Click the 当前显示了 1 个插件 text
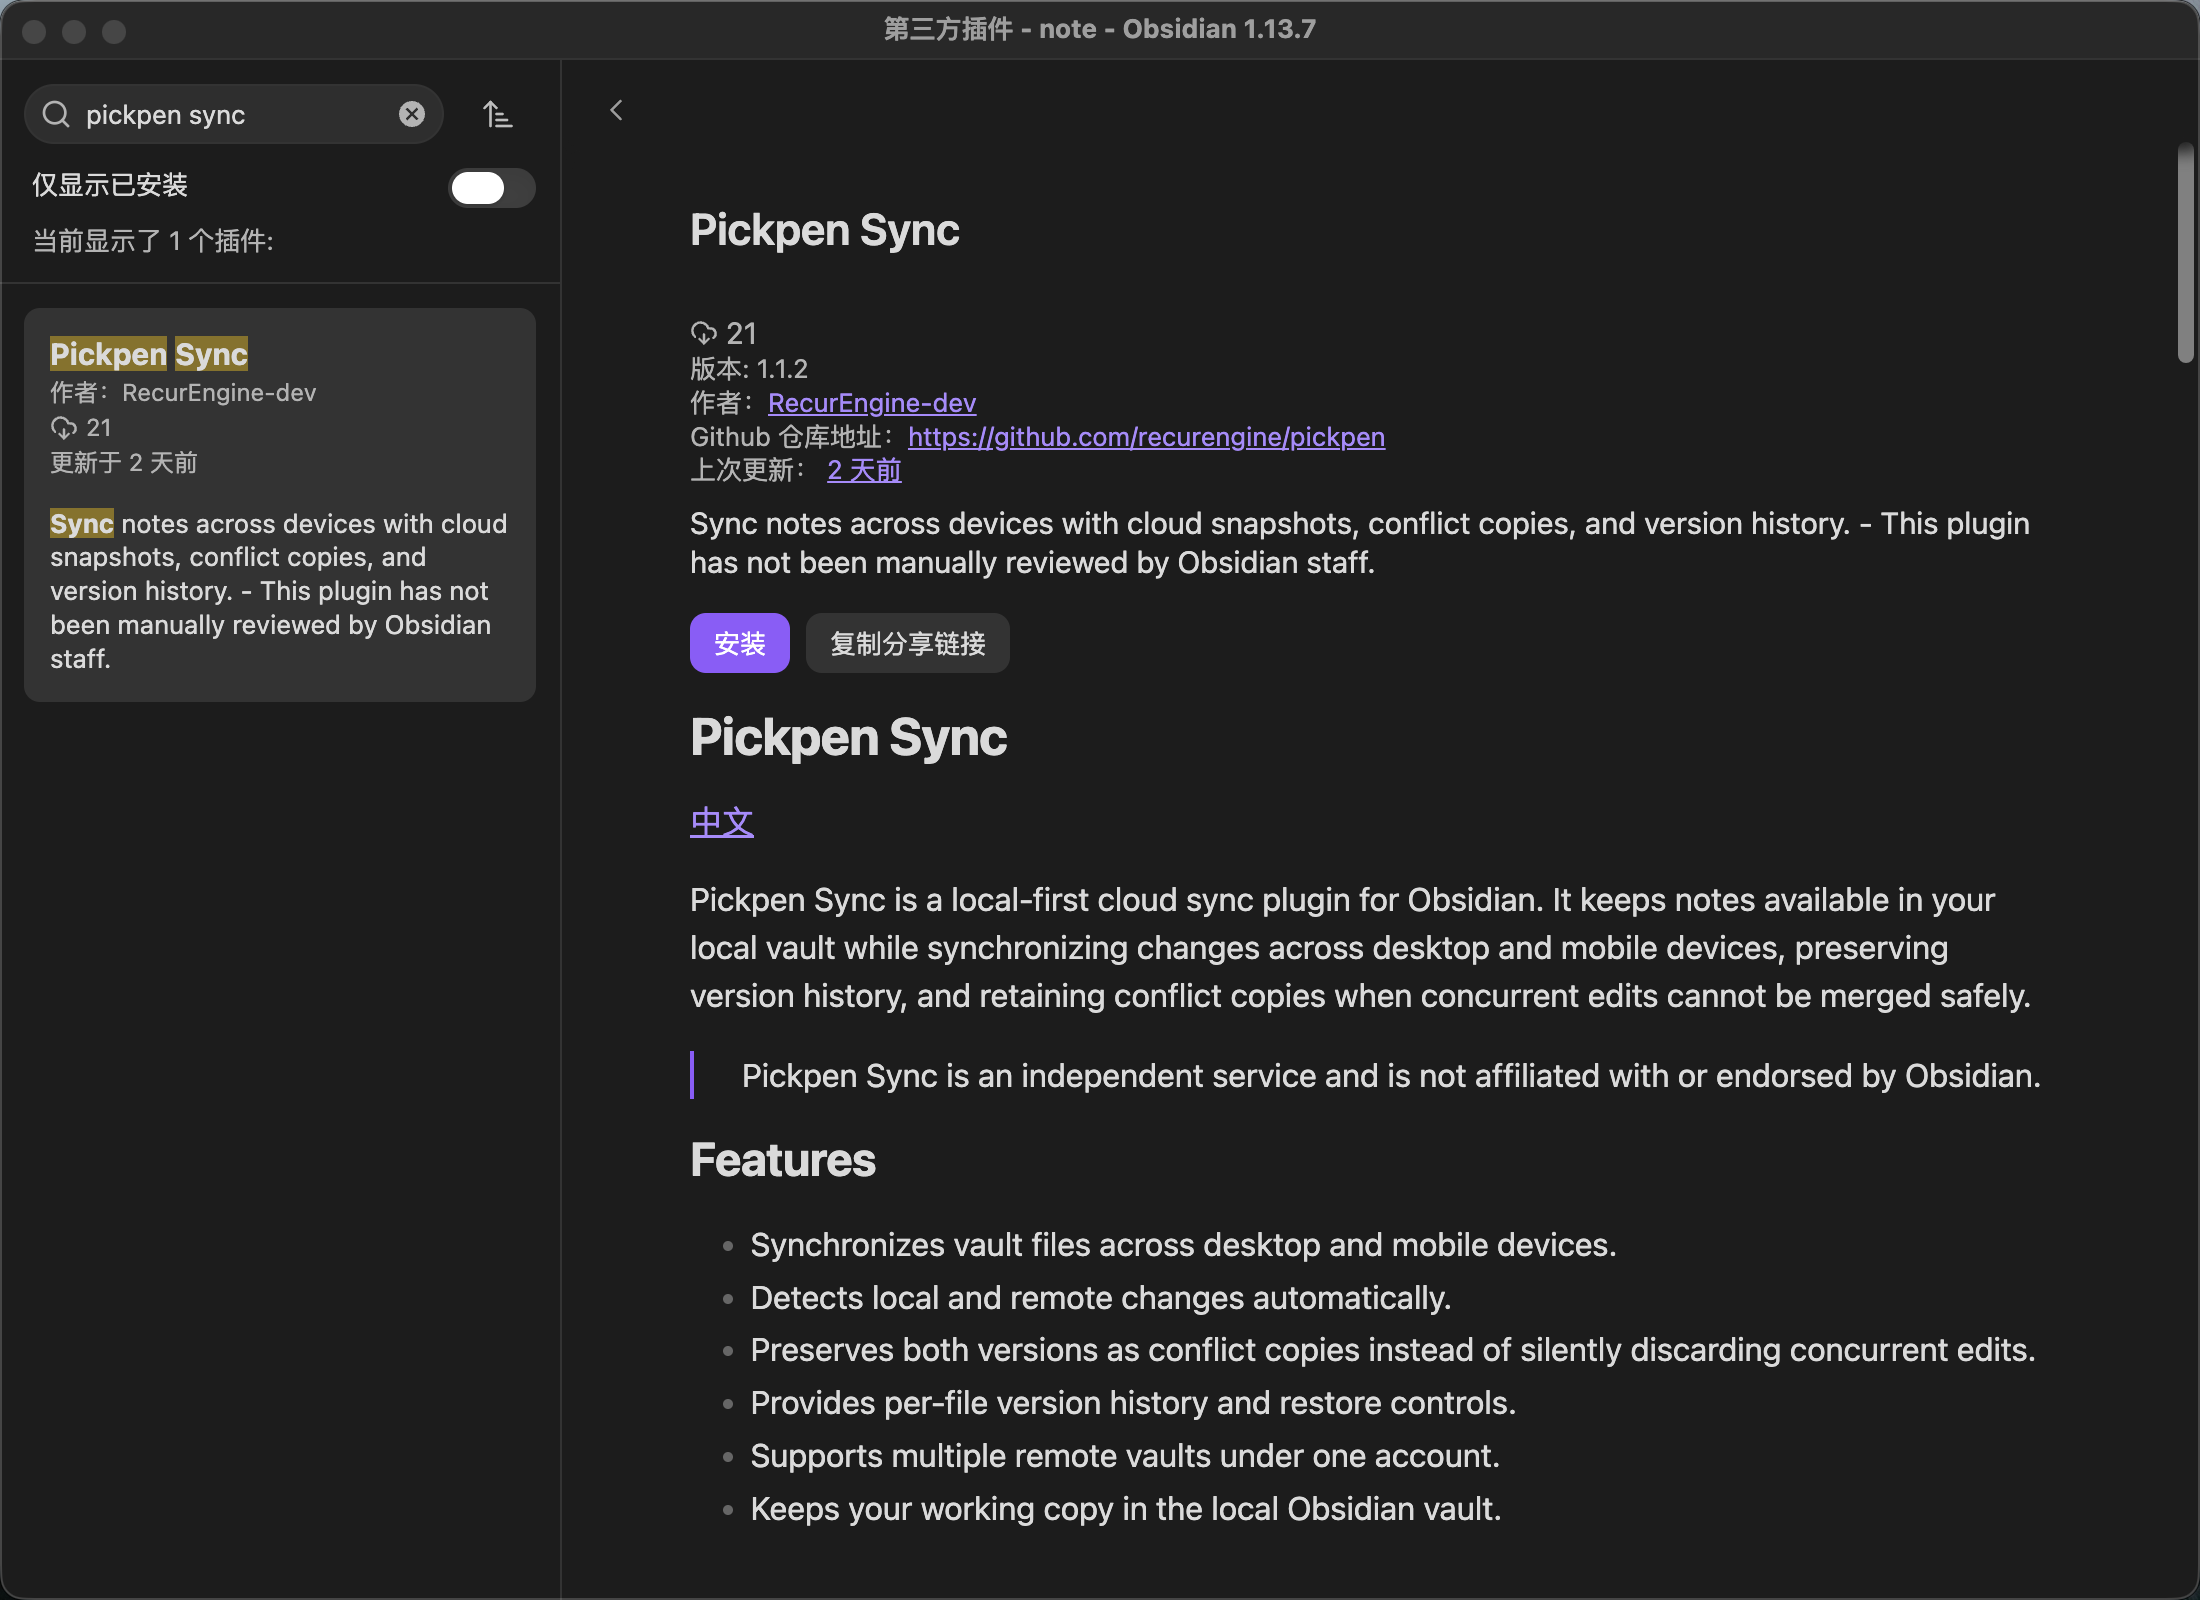This screenshot has width=2200, height=1600. point(153,241)
